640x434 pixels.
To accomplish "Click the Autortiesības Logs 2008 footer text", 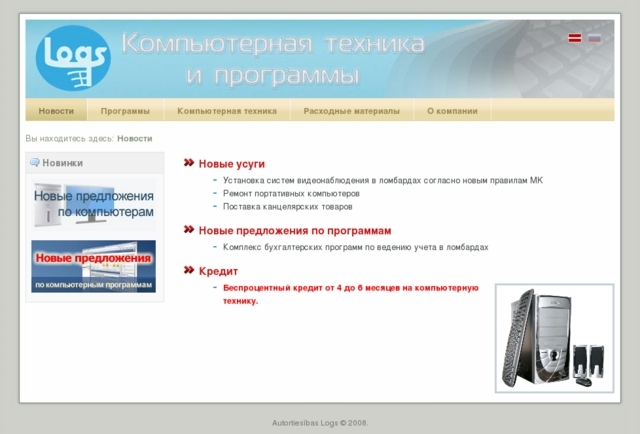I will point(320,423).
